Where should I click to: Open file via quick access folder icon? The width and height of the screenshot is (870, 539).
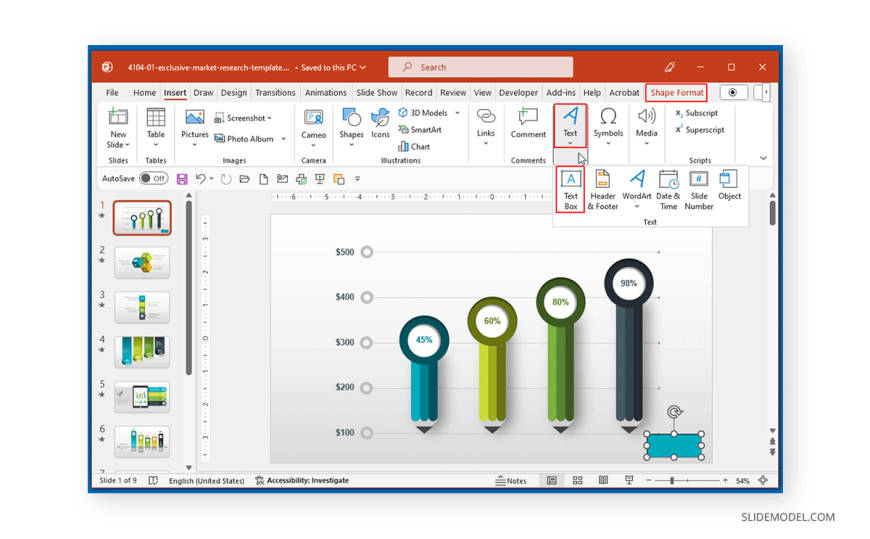pyautogui.click(x=244, y=179)
